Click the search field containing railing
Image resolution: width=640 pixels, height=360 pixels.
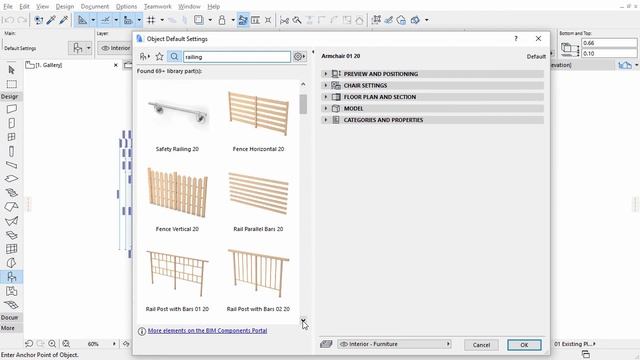pyautogui.click(x=237, y=57)
